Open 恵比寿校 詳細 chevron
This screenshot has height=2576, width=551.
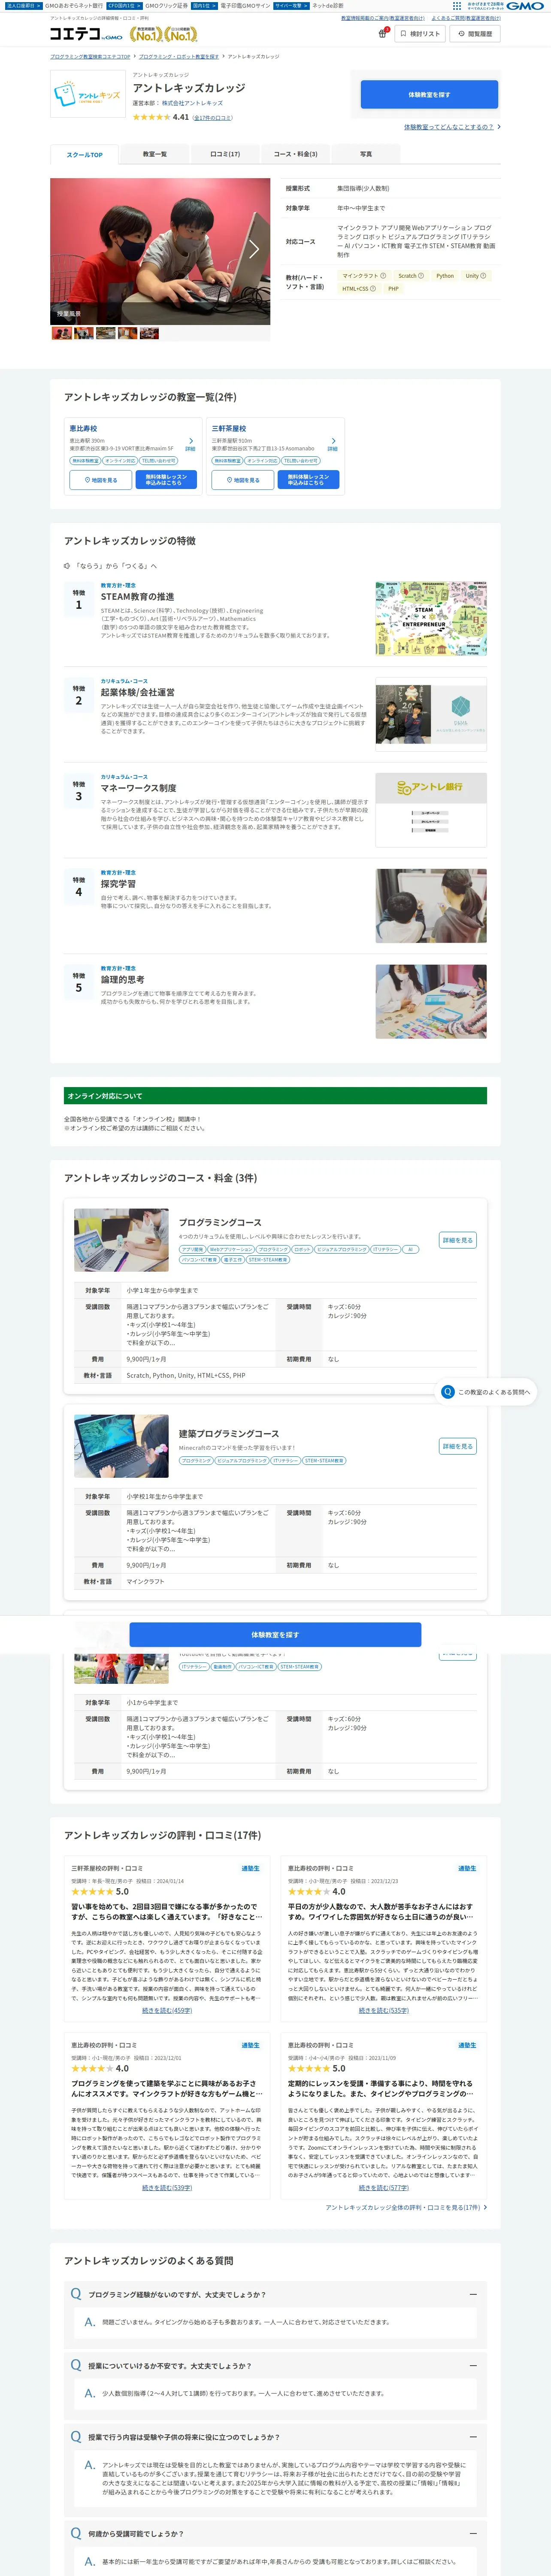pyautogui.click(x=191, y=443)
